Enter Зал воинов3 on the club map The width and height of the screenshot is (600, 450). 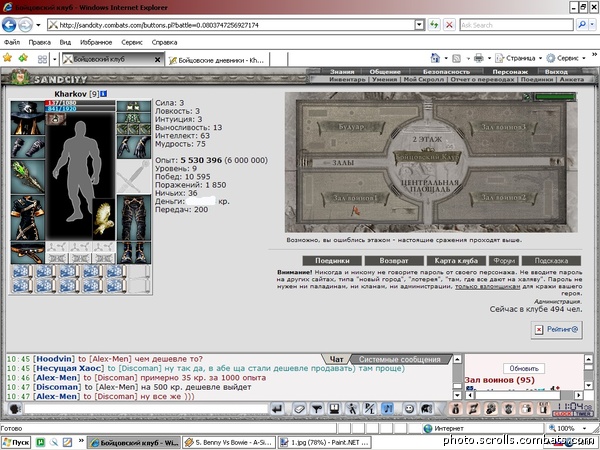click(x=503, y=127)
